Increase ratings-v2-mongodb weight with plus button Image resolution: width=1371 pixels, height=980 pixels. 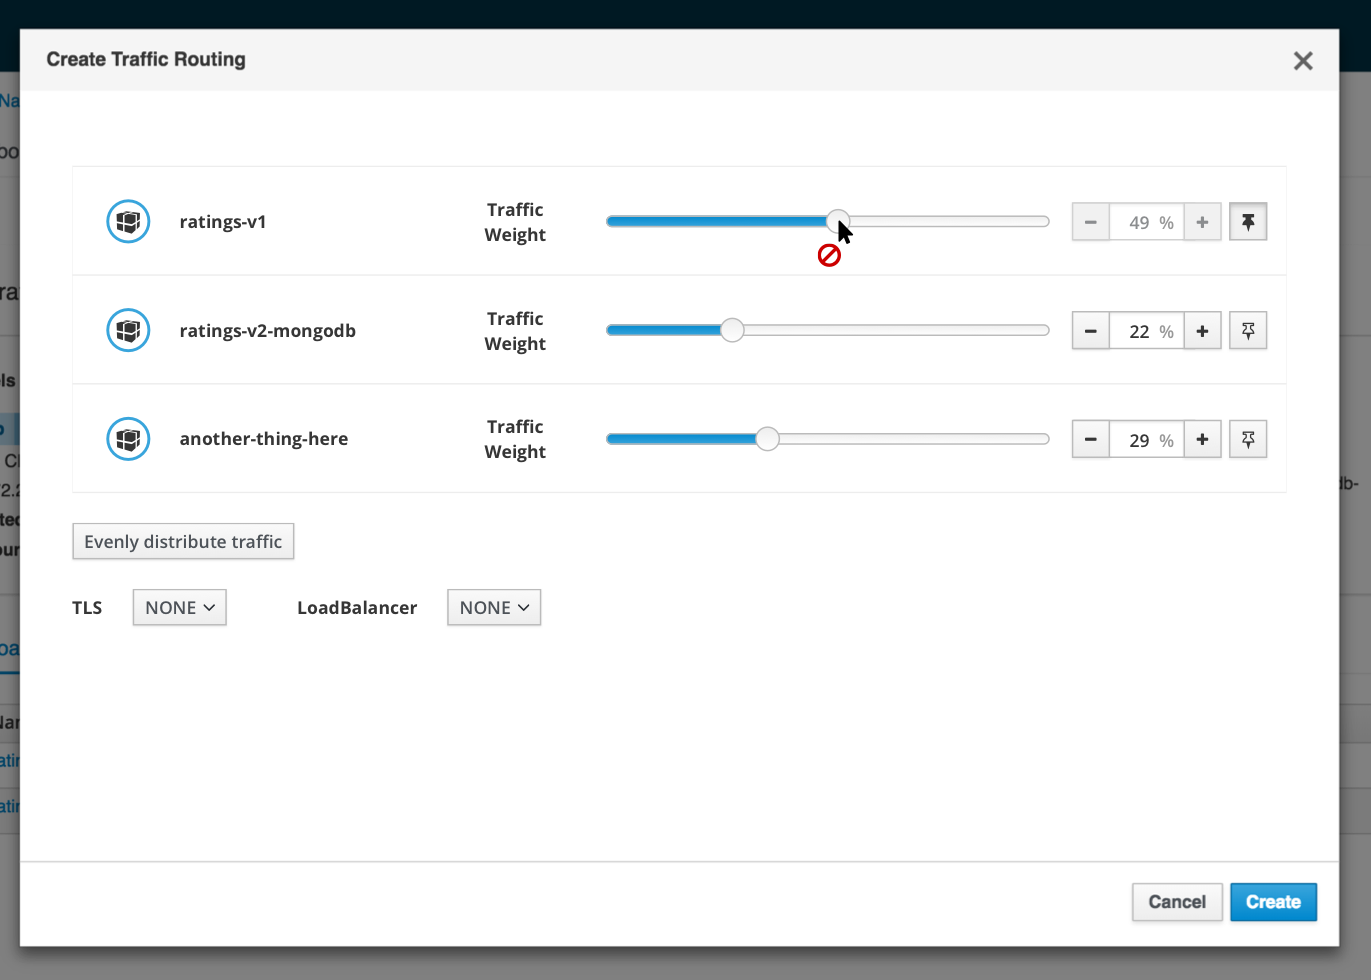(x=1203, y=331)
